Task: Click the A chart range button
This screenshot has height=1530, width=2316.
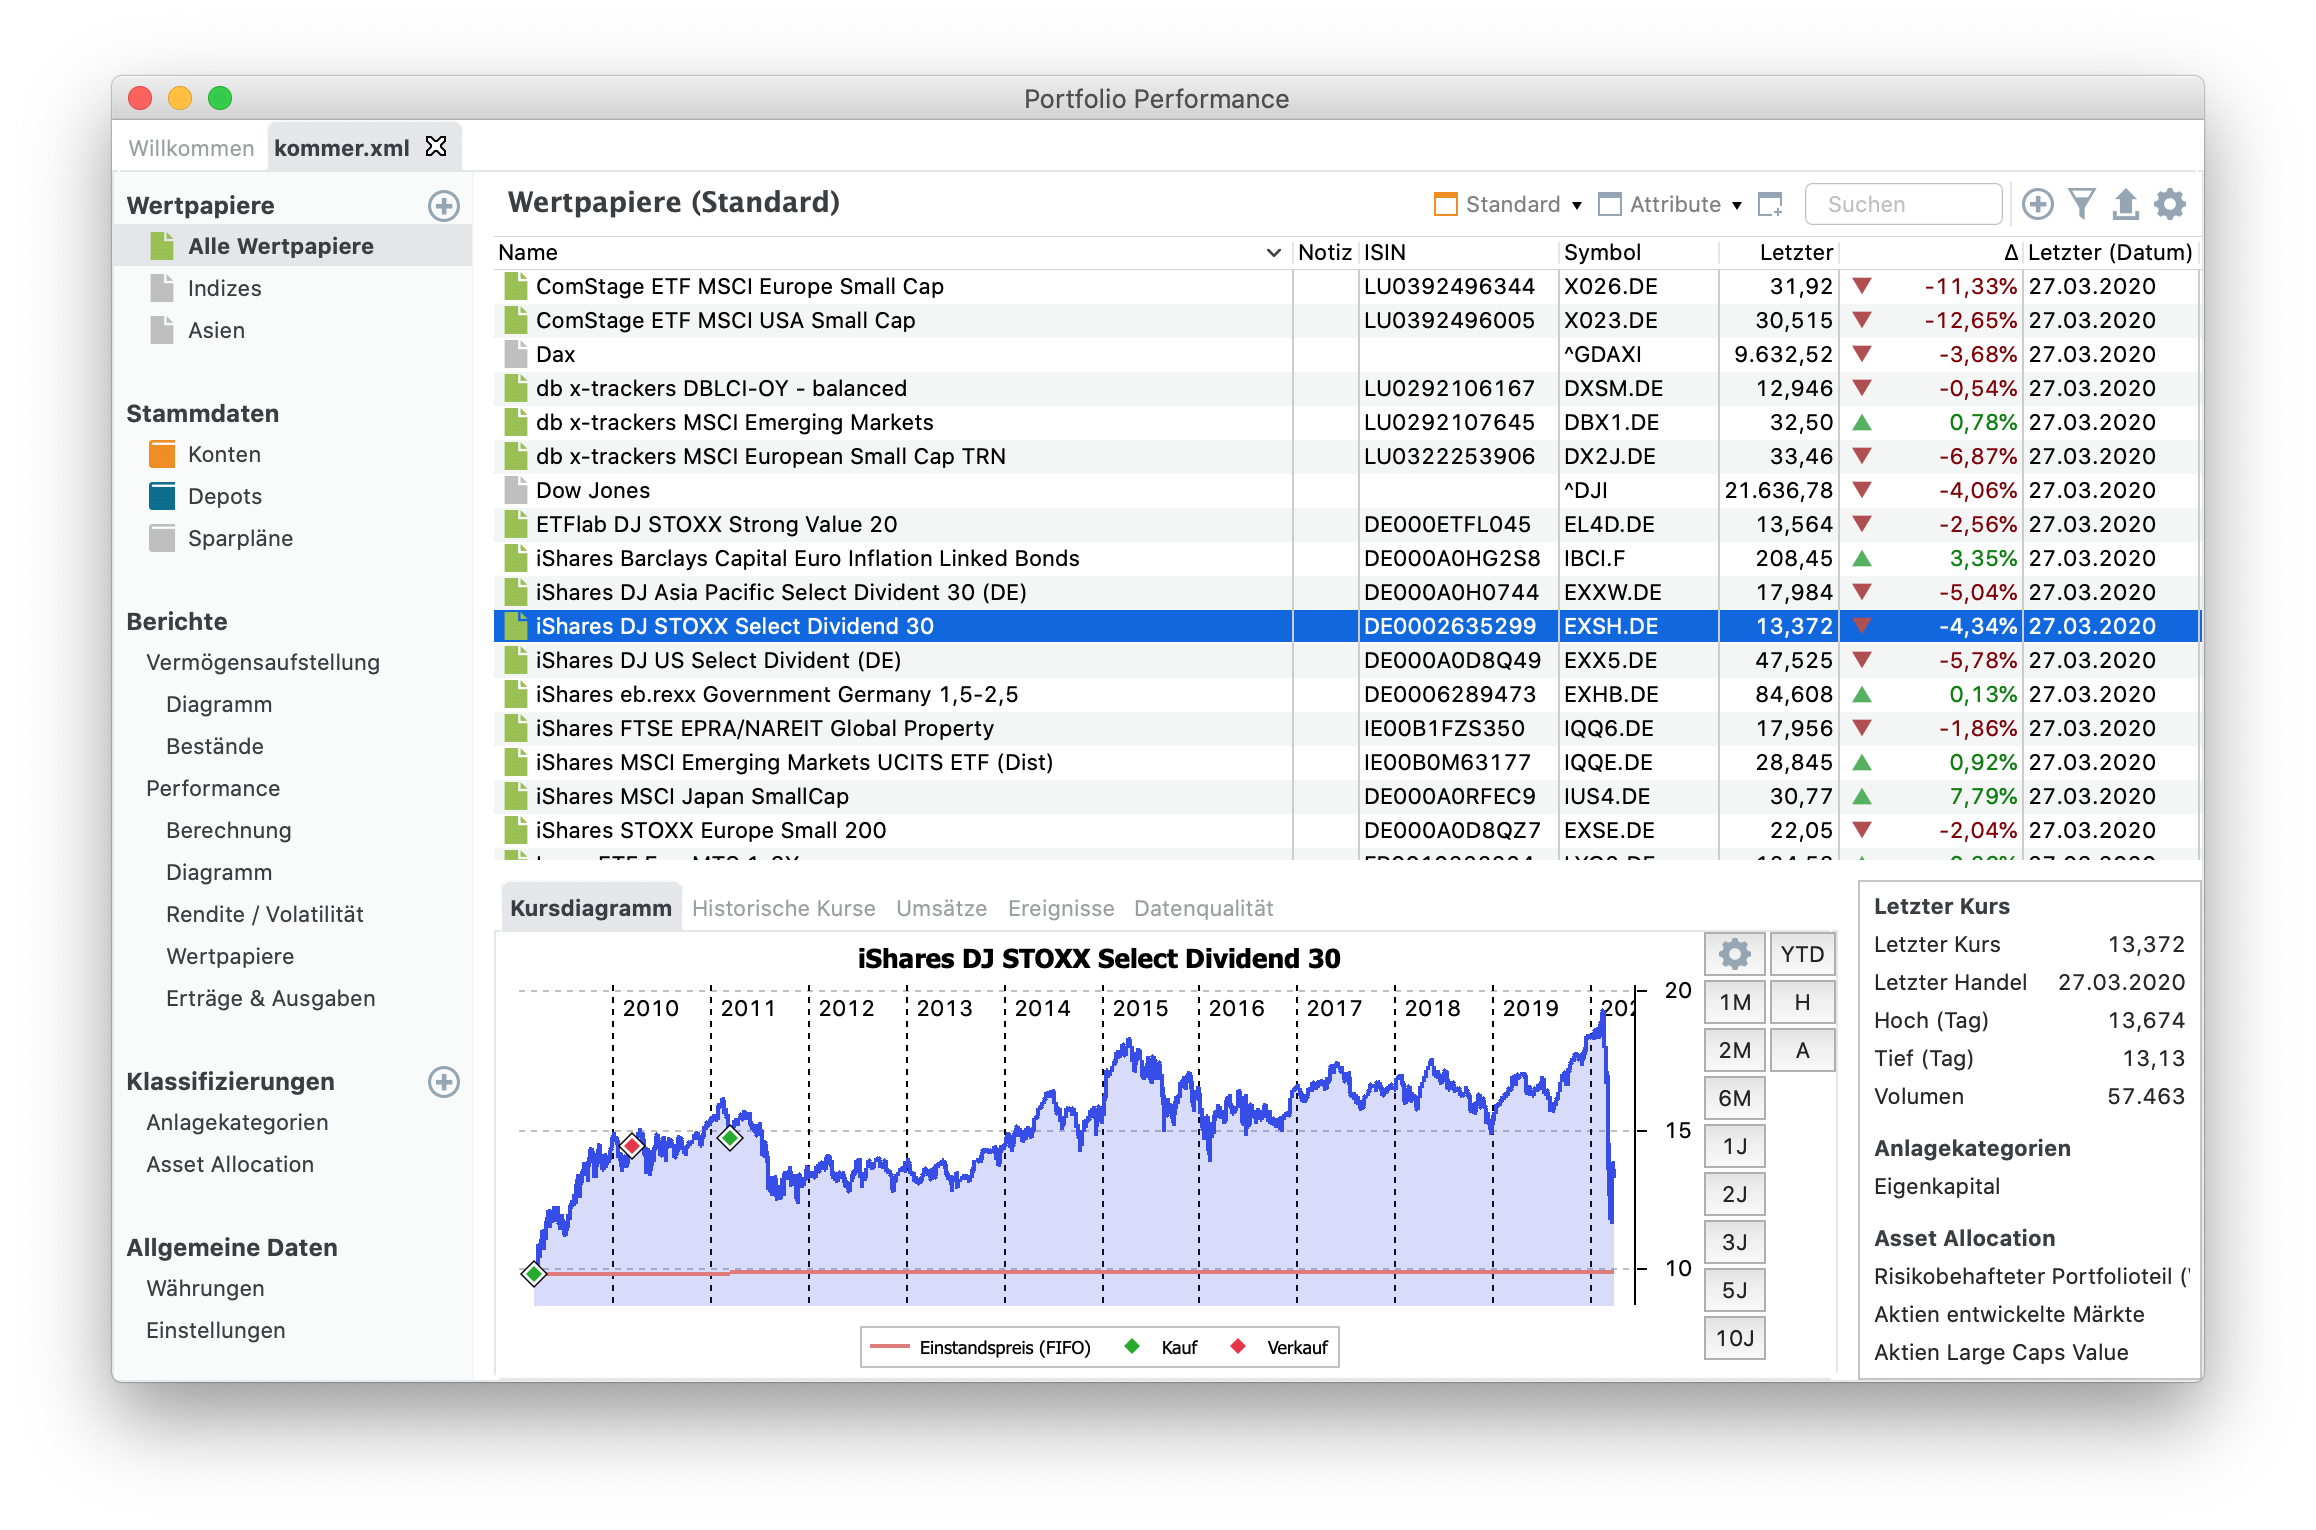Action: coord(1802,1050)
